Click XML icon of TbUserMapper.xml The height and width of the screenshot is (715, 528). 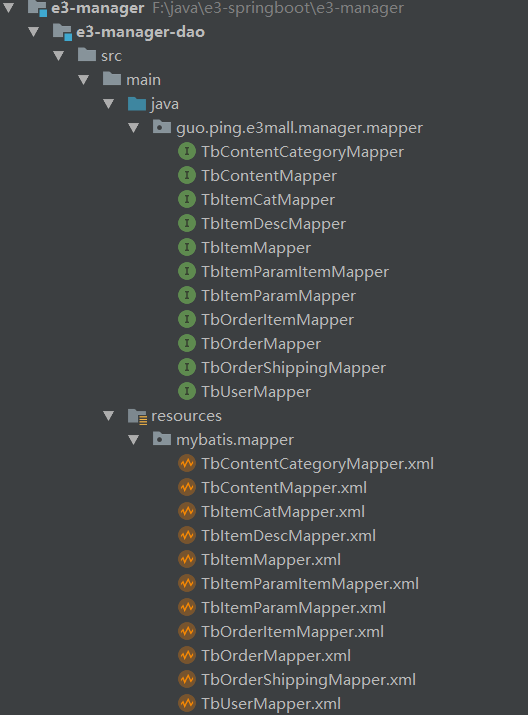[187, 703]
